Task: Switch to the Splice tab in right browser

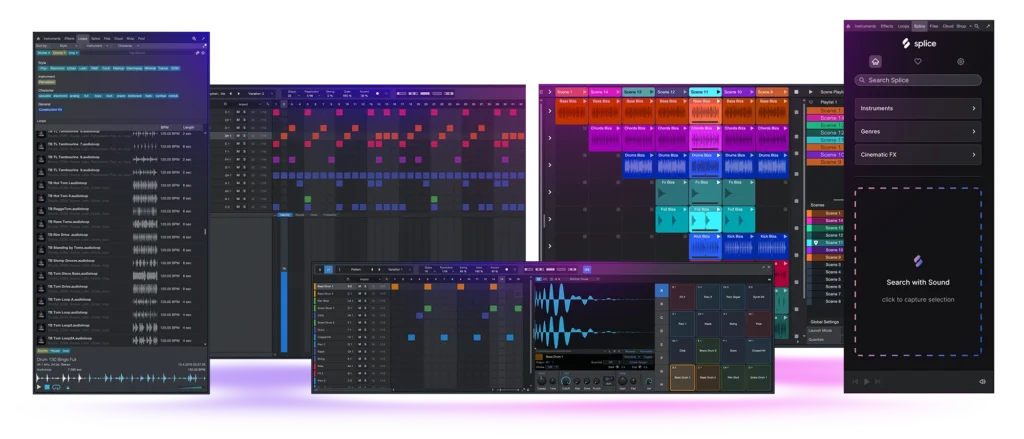Action: pos(918,25)
